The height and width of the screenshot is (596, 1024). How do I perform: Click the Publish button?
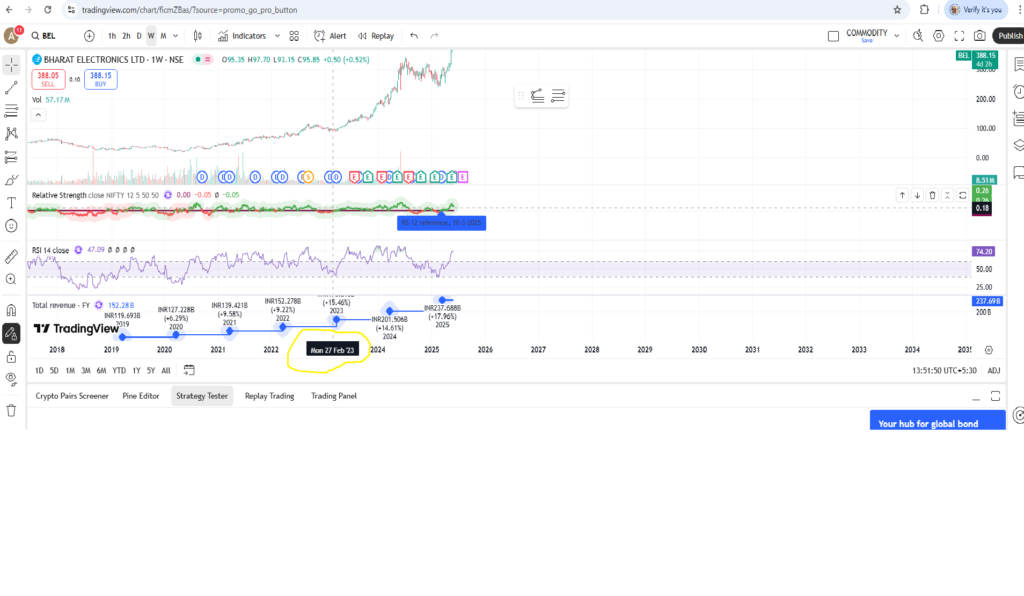1009,36
